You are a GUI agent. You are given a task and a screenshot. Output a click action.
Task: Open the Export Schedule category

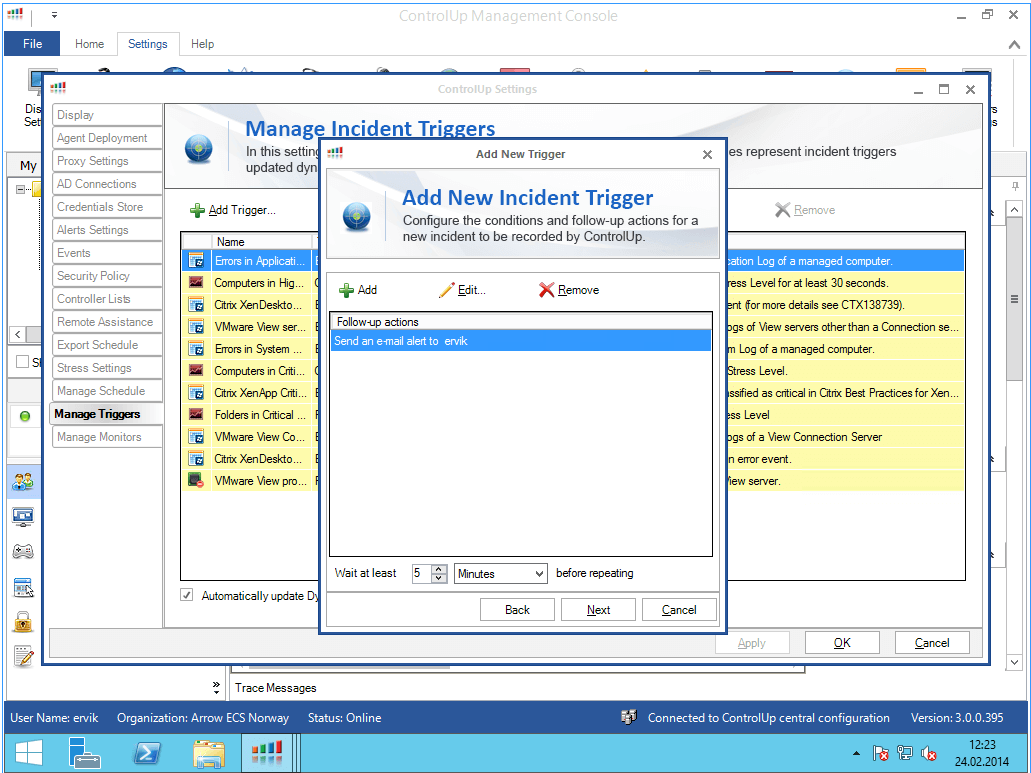click(107, 345)
